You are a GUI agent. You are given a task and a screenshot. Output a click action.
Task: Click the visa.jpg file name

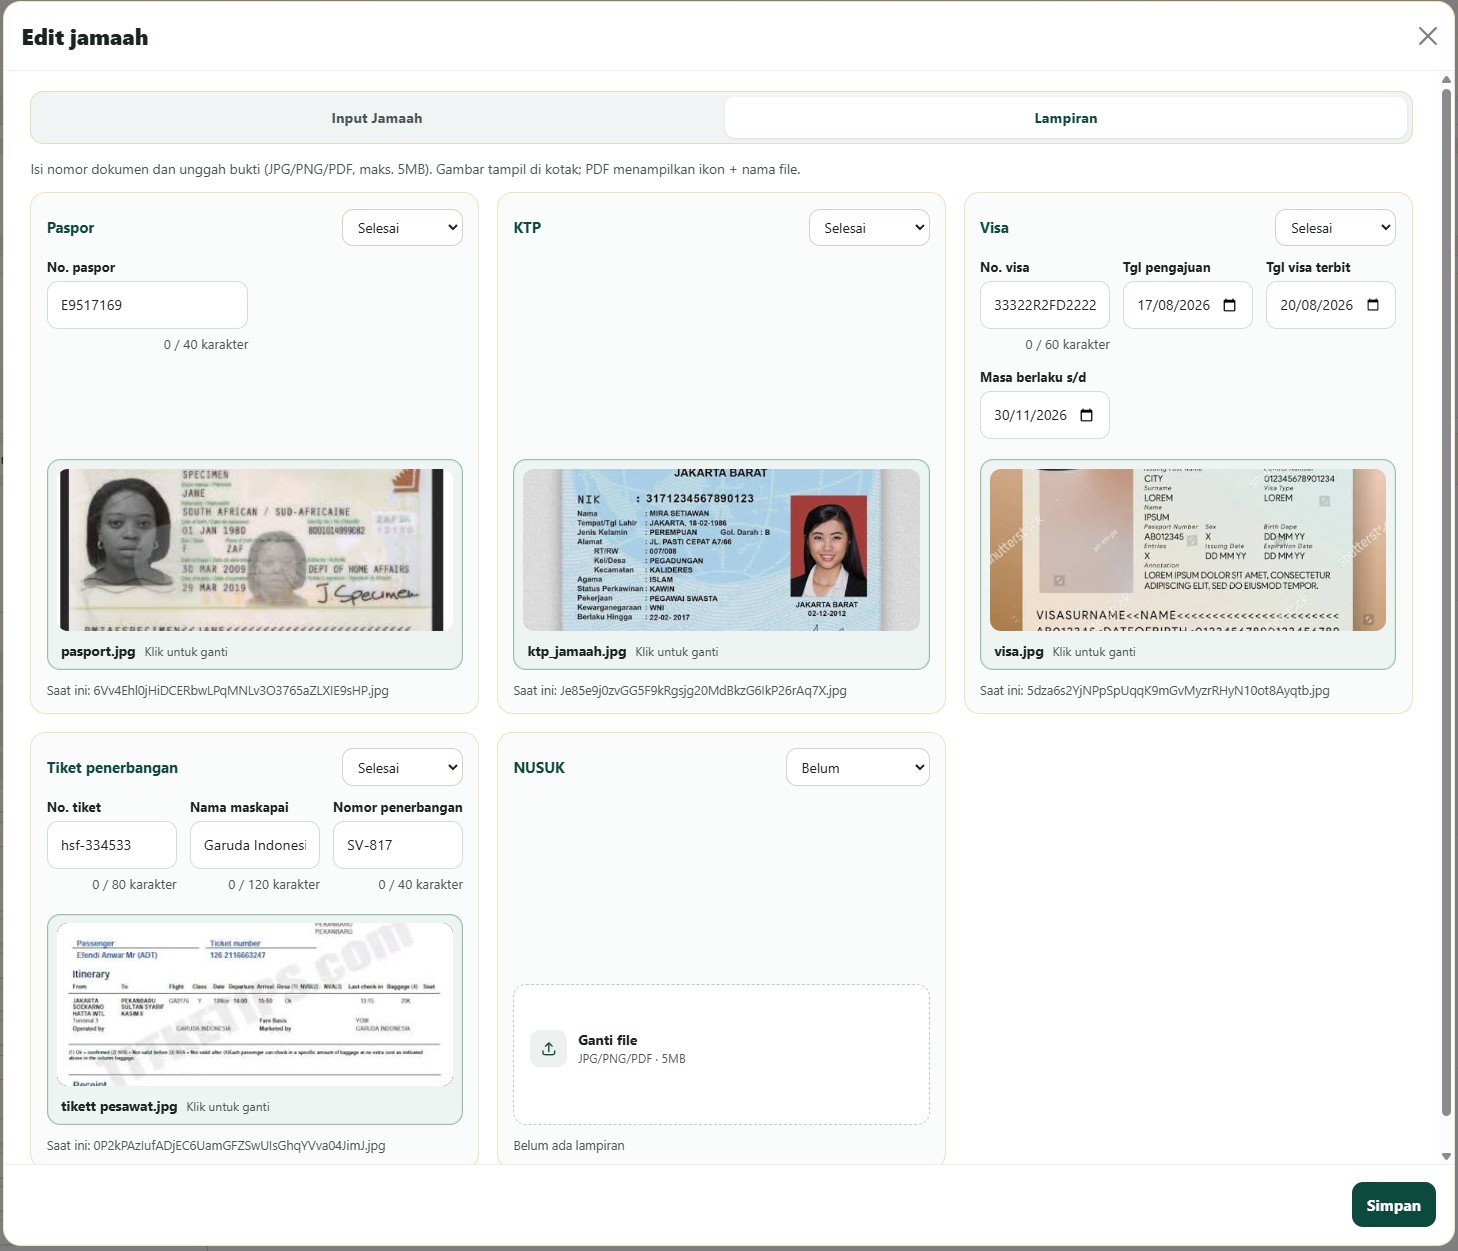(1019, 652)
